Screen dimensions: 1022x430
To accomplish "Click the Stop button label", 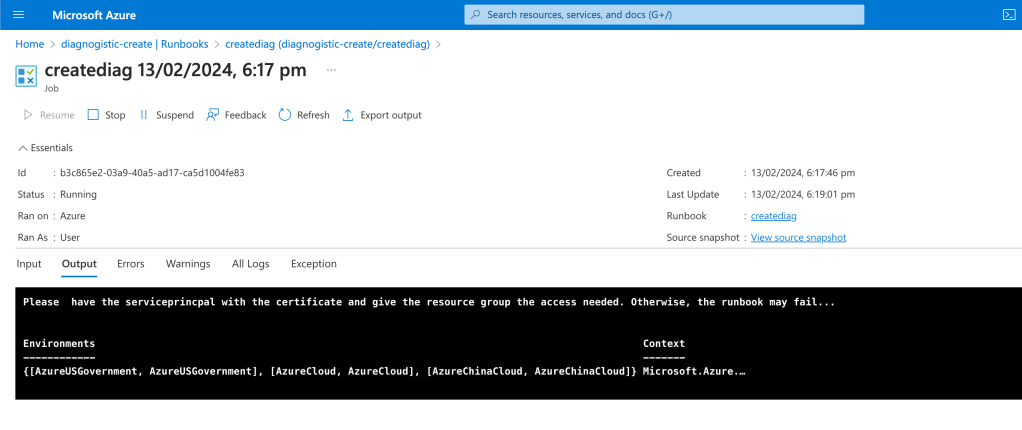I will pyautogui.click(x=115, y=115).
